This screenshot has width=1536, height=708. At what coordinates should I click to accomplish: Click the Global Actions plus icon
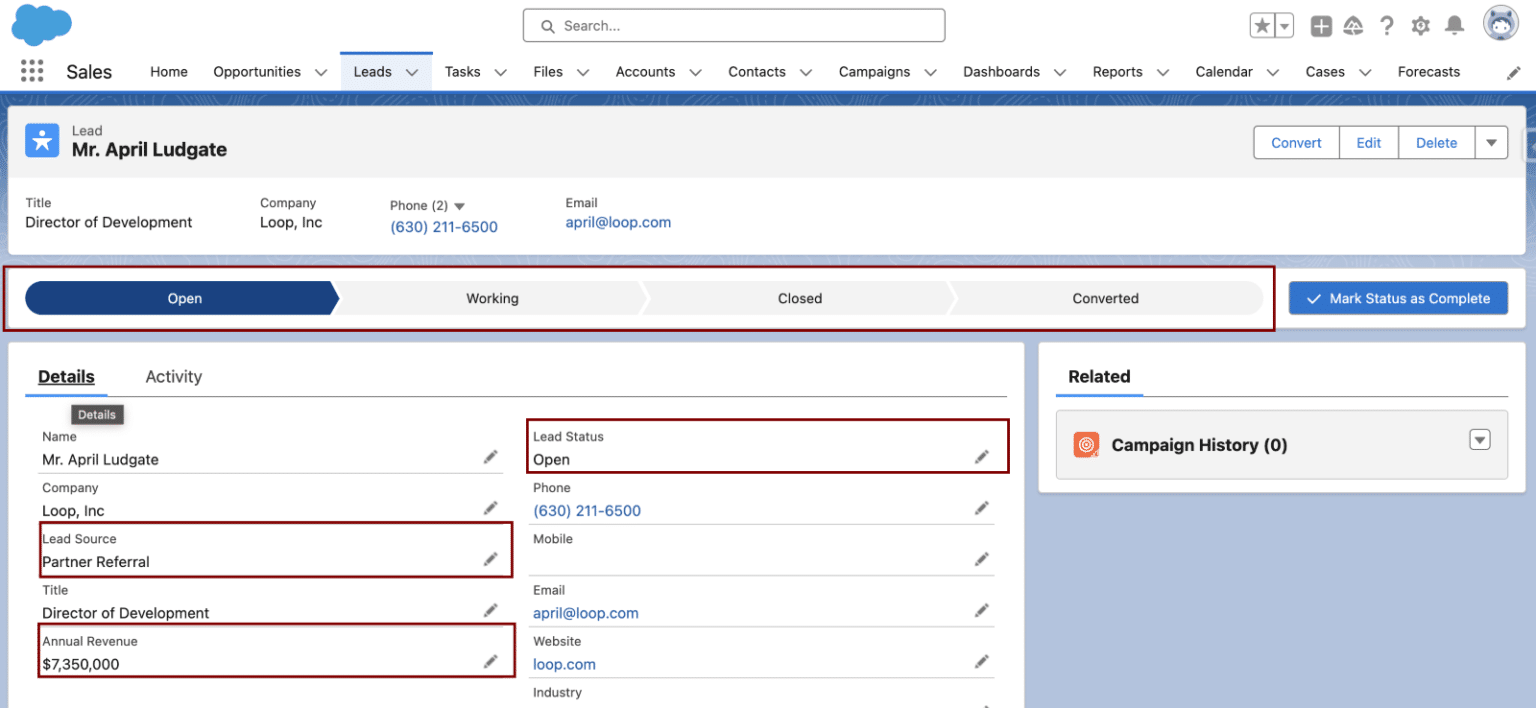pos(1320,26)
